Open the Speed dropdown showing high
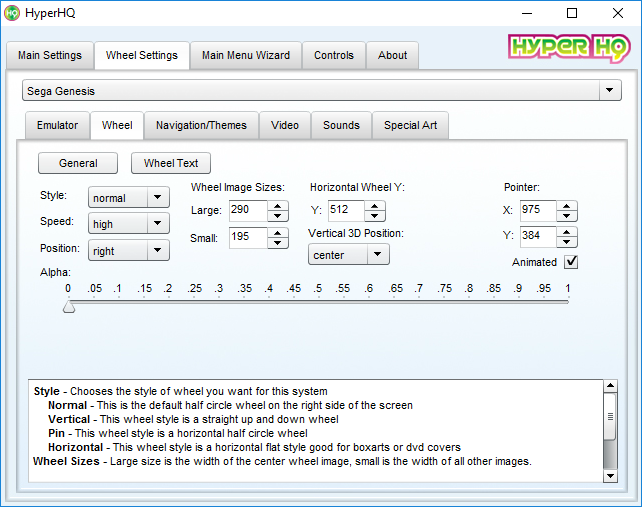Image resolution: width=642 pixels, height=507 pixels. pos(129,224)
